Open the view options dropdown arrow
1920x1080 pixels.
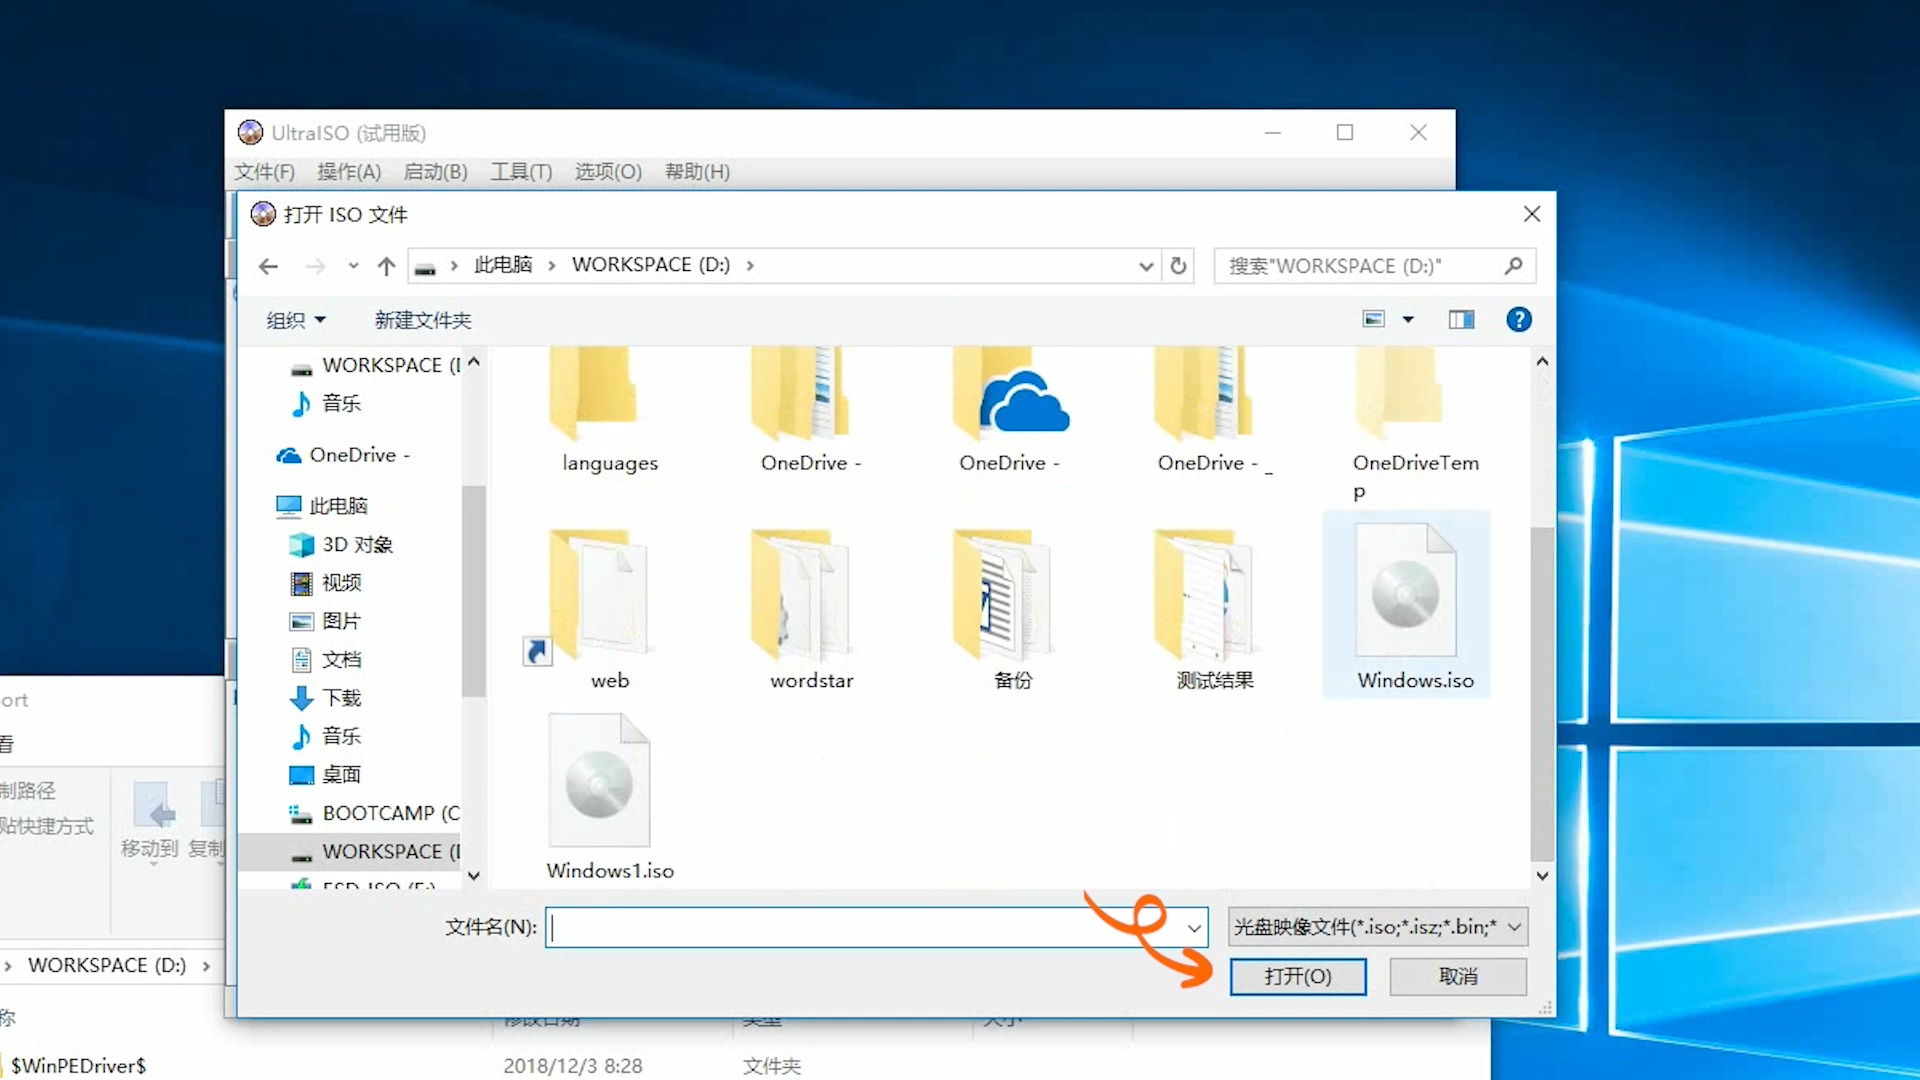point(1408,320)
